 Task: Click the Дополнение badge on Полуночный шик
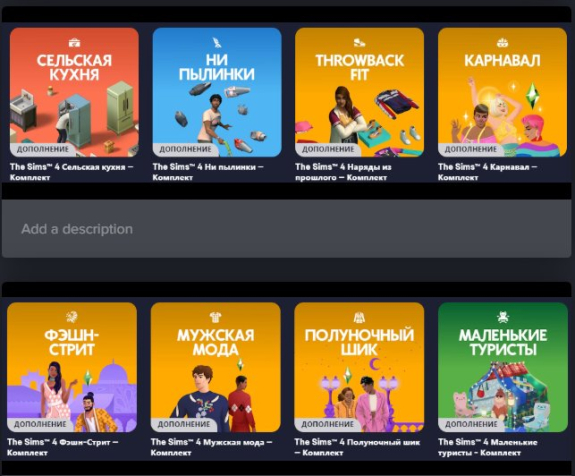pyautogui.click(x=327, y=425)
